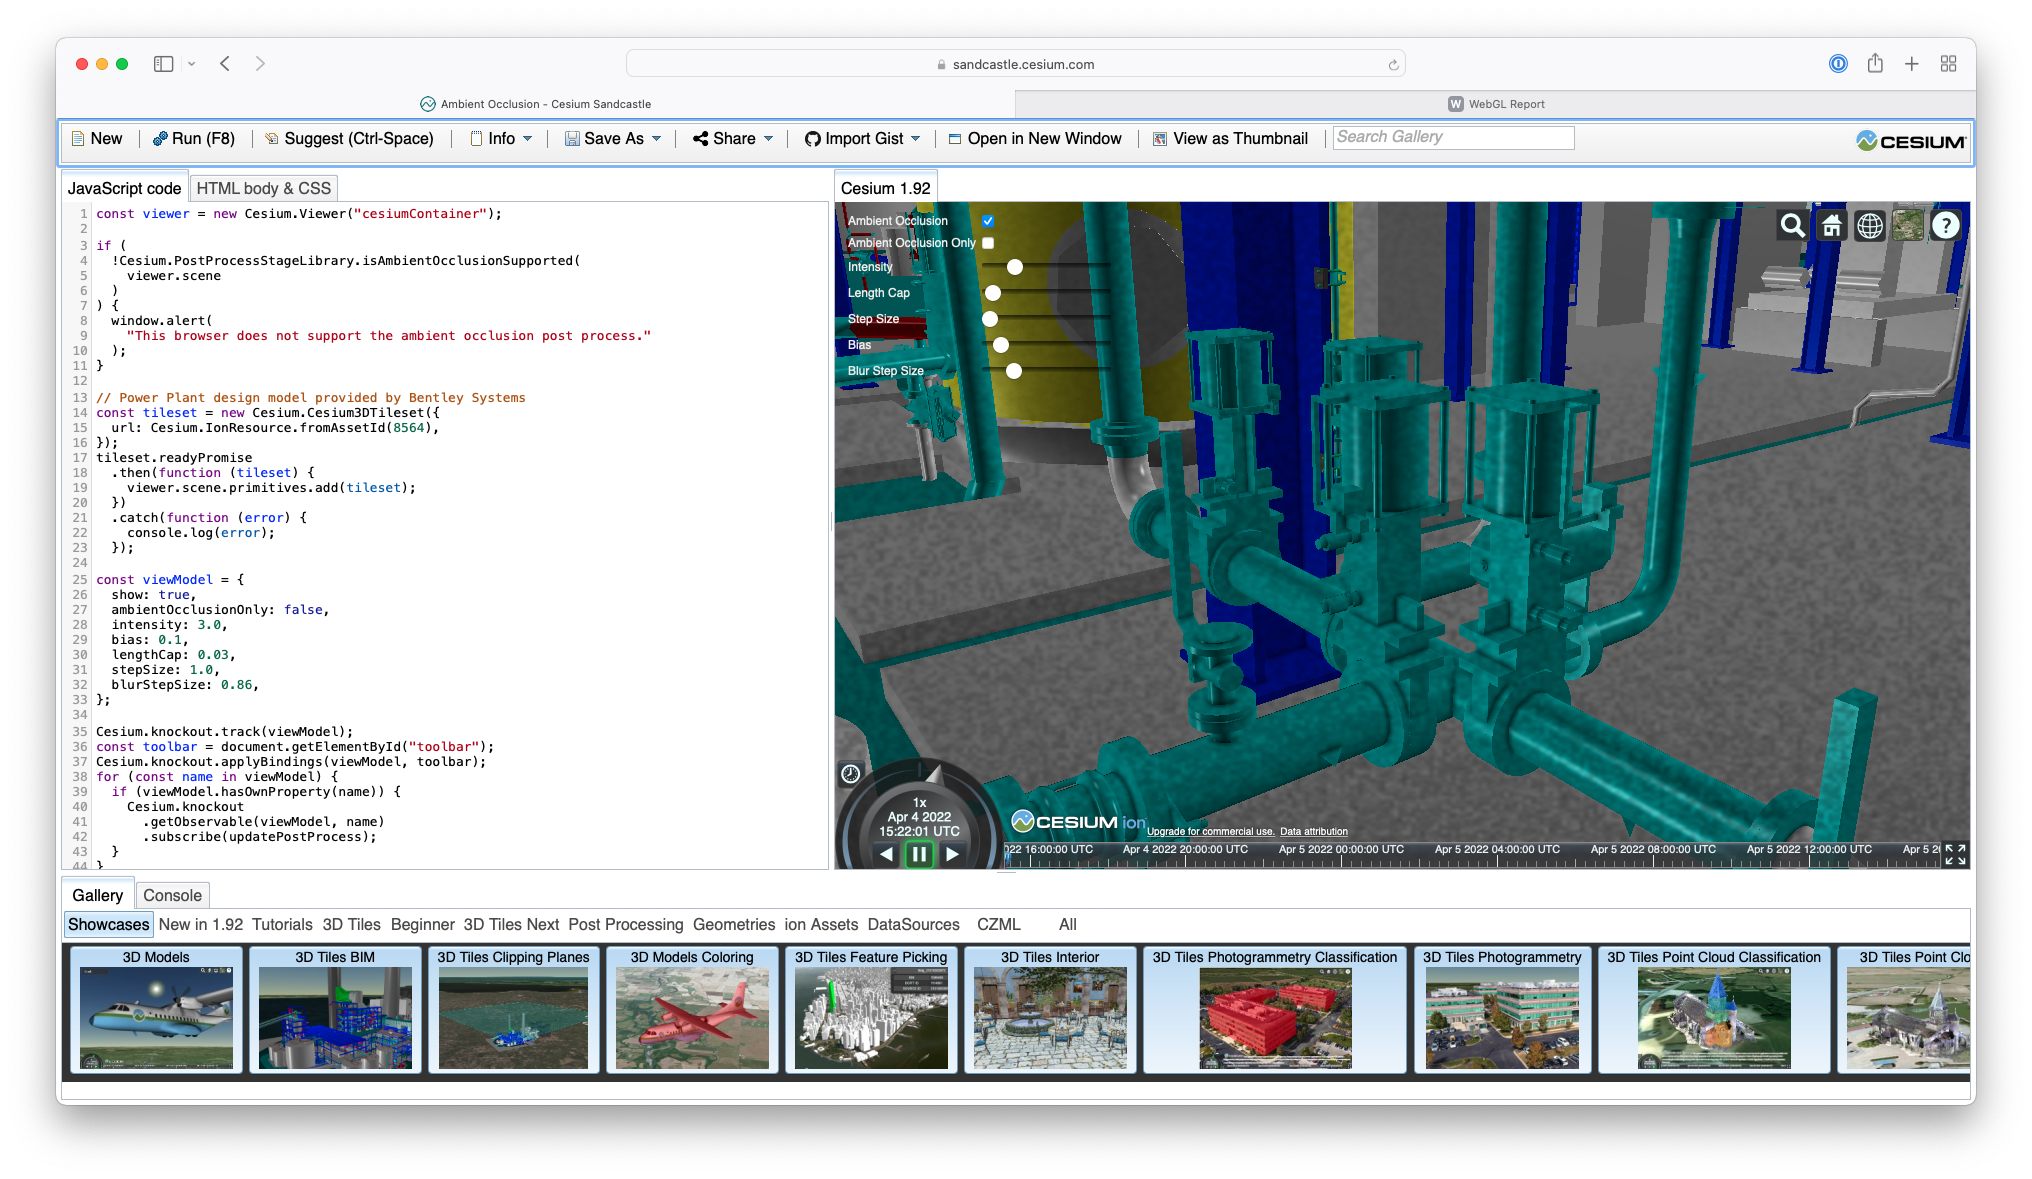Open the navigation help question icon

[x=1946, y=226]
